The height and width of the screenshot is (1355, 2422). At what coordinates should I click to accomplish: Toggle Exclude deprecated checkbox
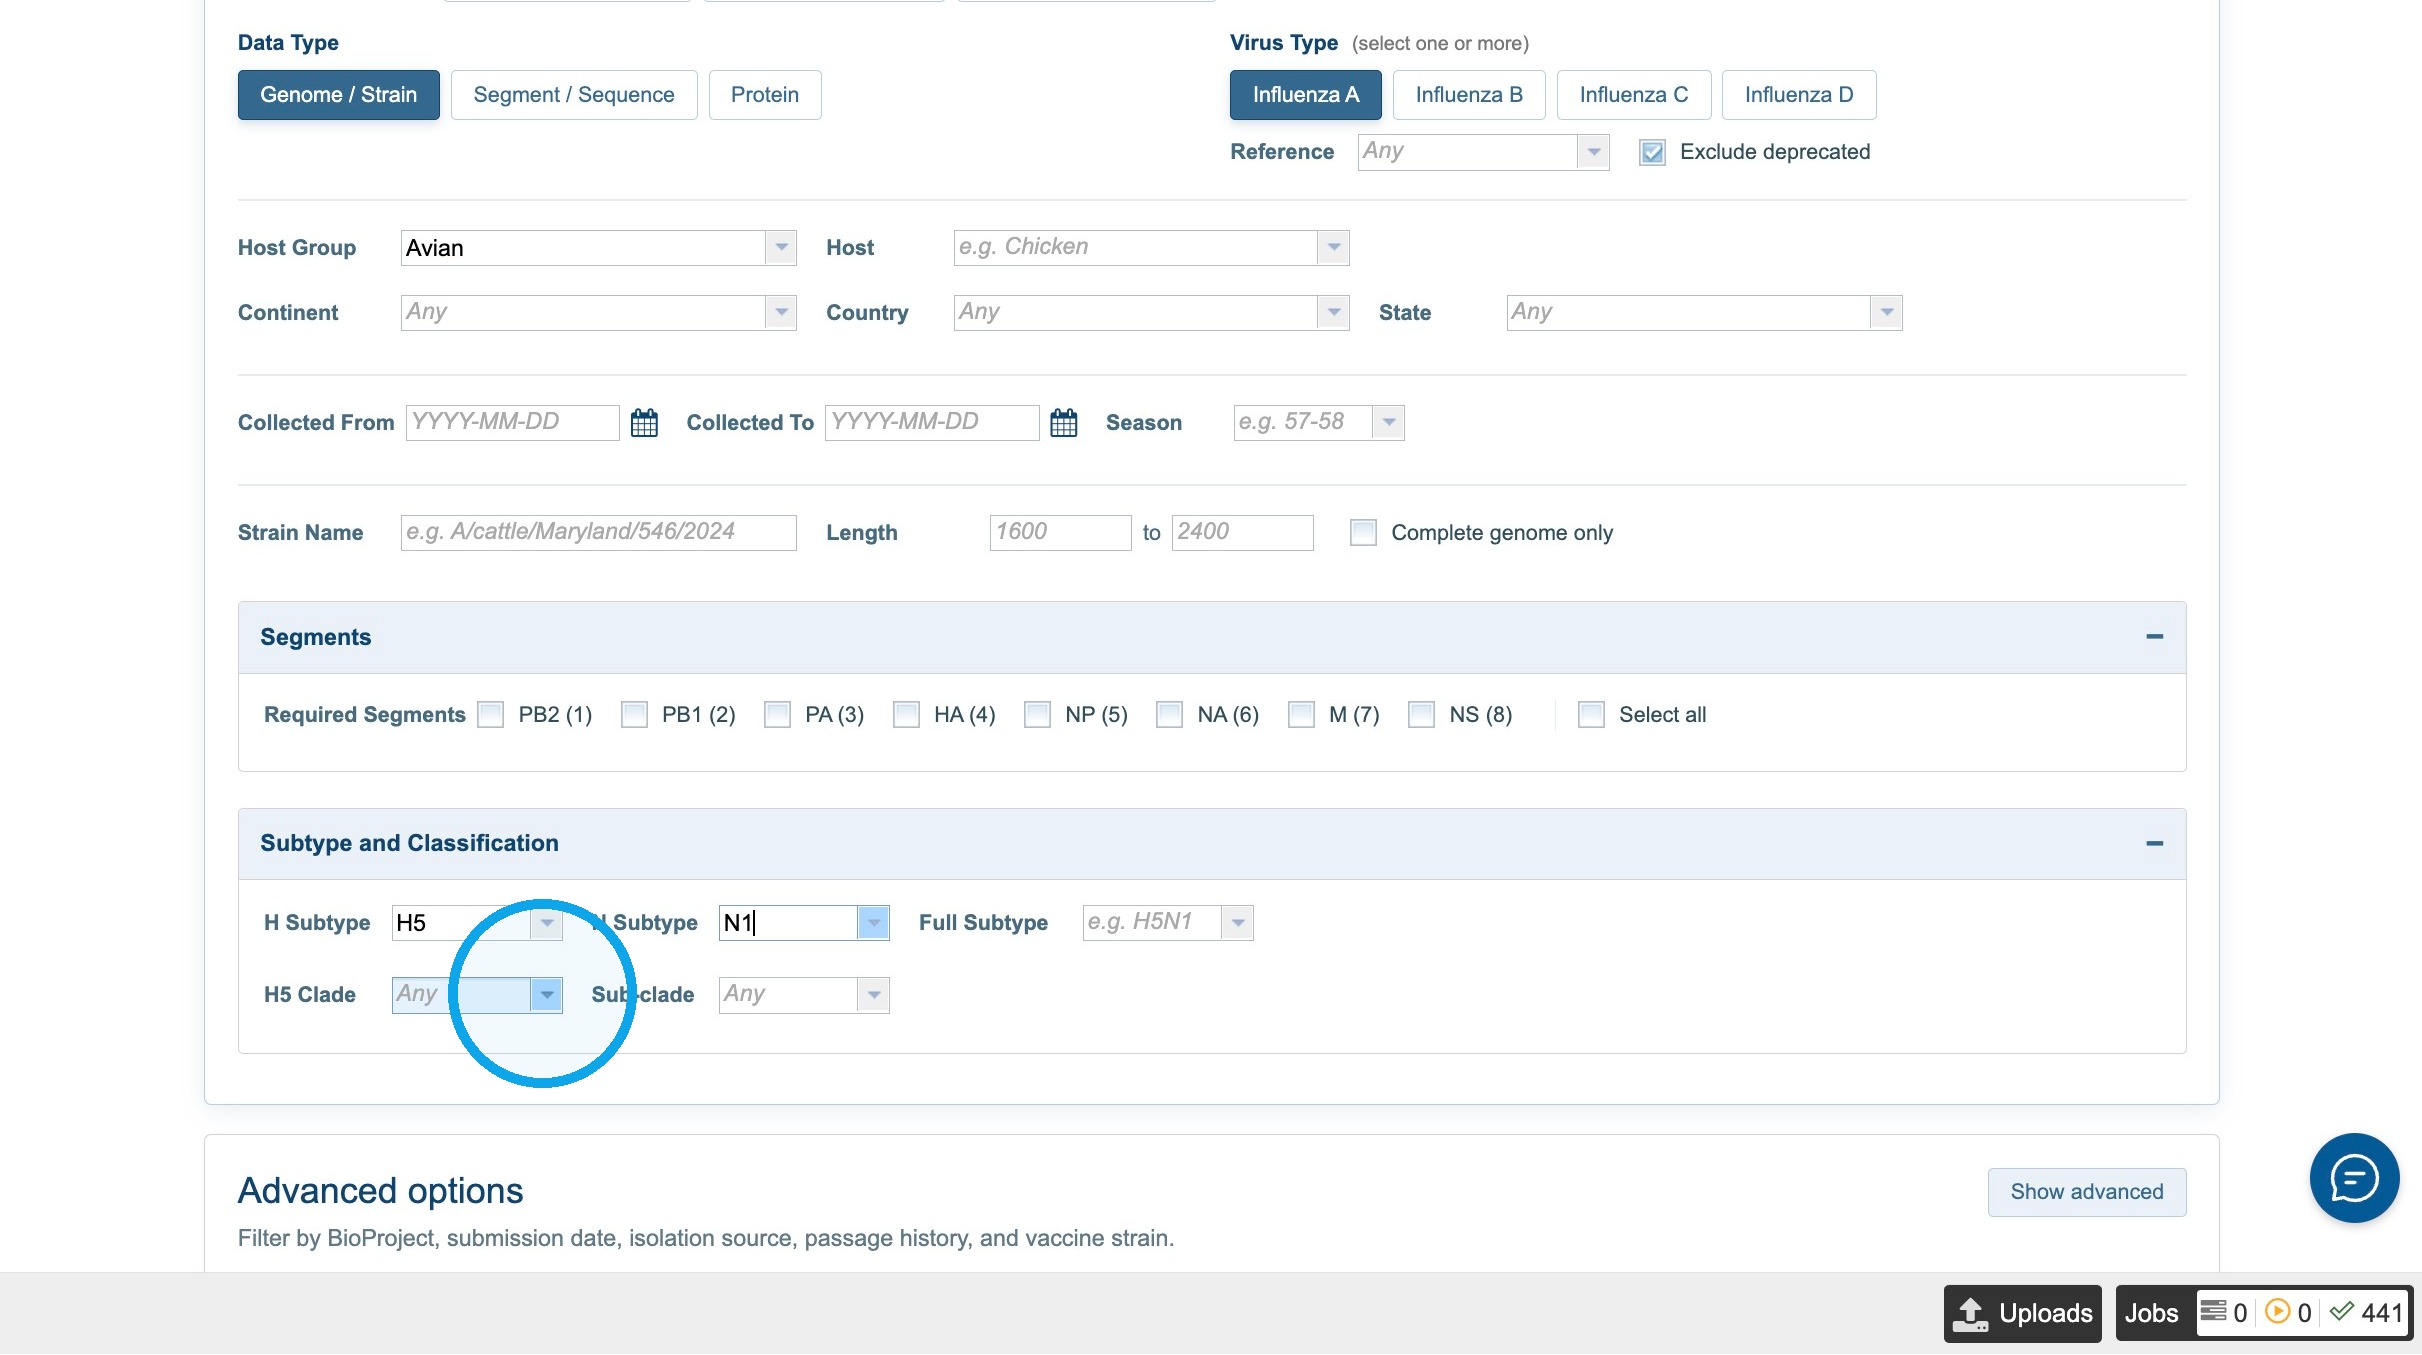1652,152
